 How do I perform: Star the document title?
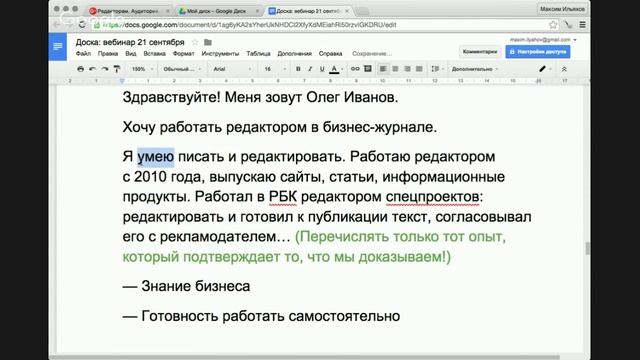(x=195, y=42)
